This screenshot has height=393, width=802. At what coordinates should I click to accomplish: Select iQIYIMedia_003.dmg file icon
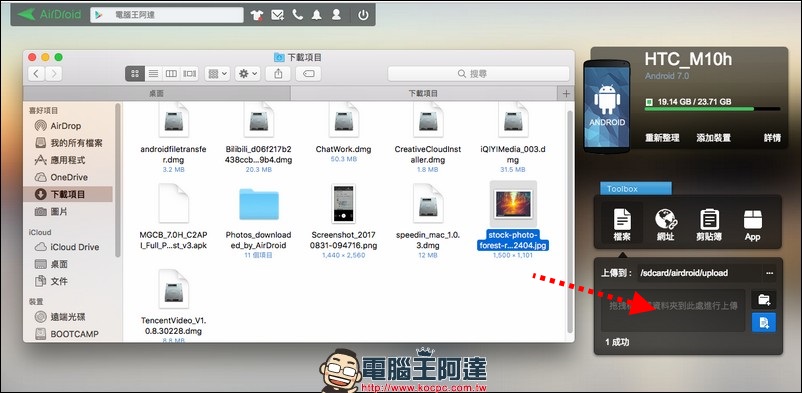[x=513, y=120]
